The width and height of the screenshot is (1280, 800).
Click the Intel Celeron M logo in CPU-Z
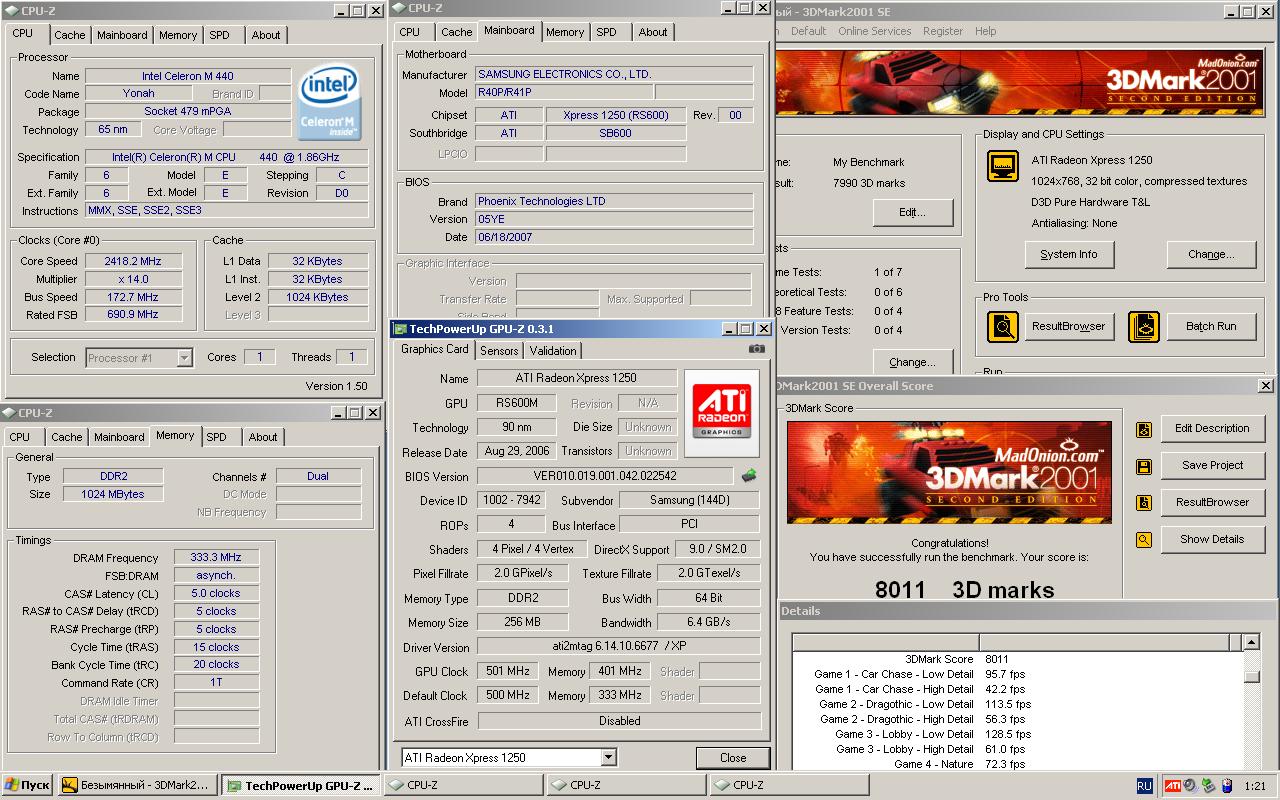click(330, 103)
